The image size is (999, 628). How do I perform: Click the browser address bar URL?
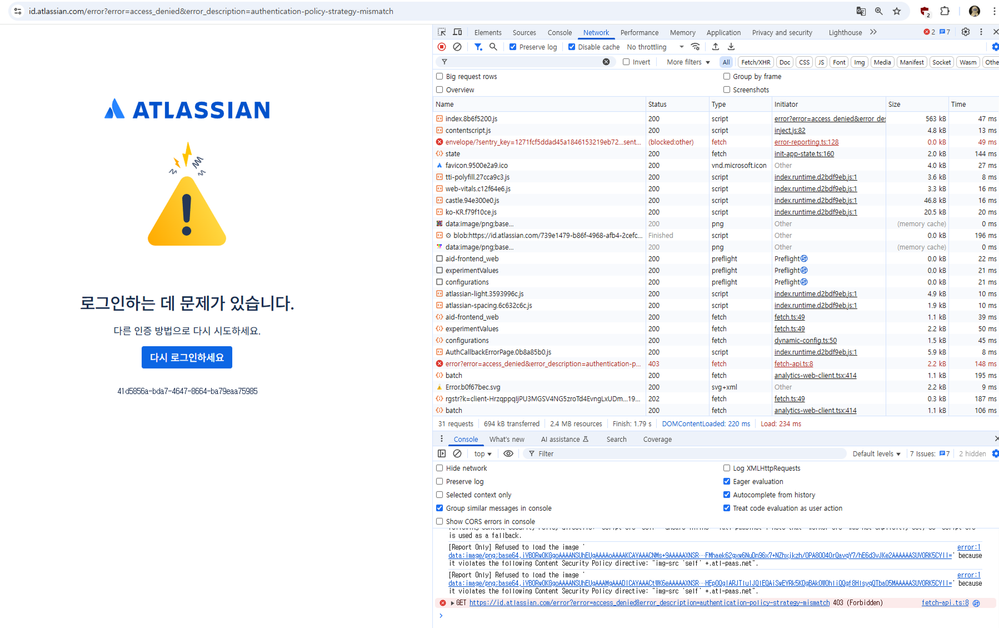tap(211, 11)
